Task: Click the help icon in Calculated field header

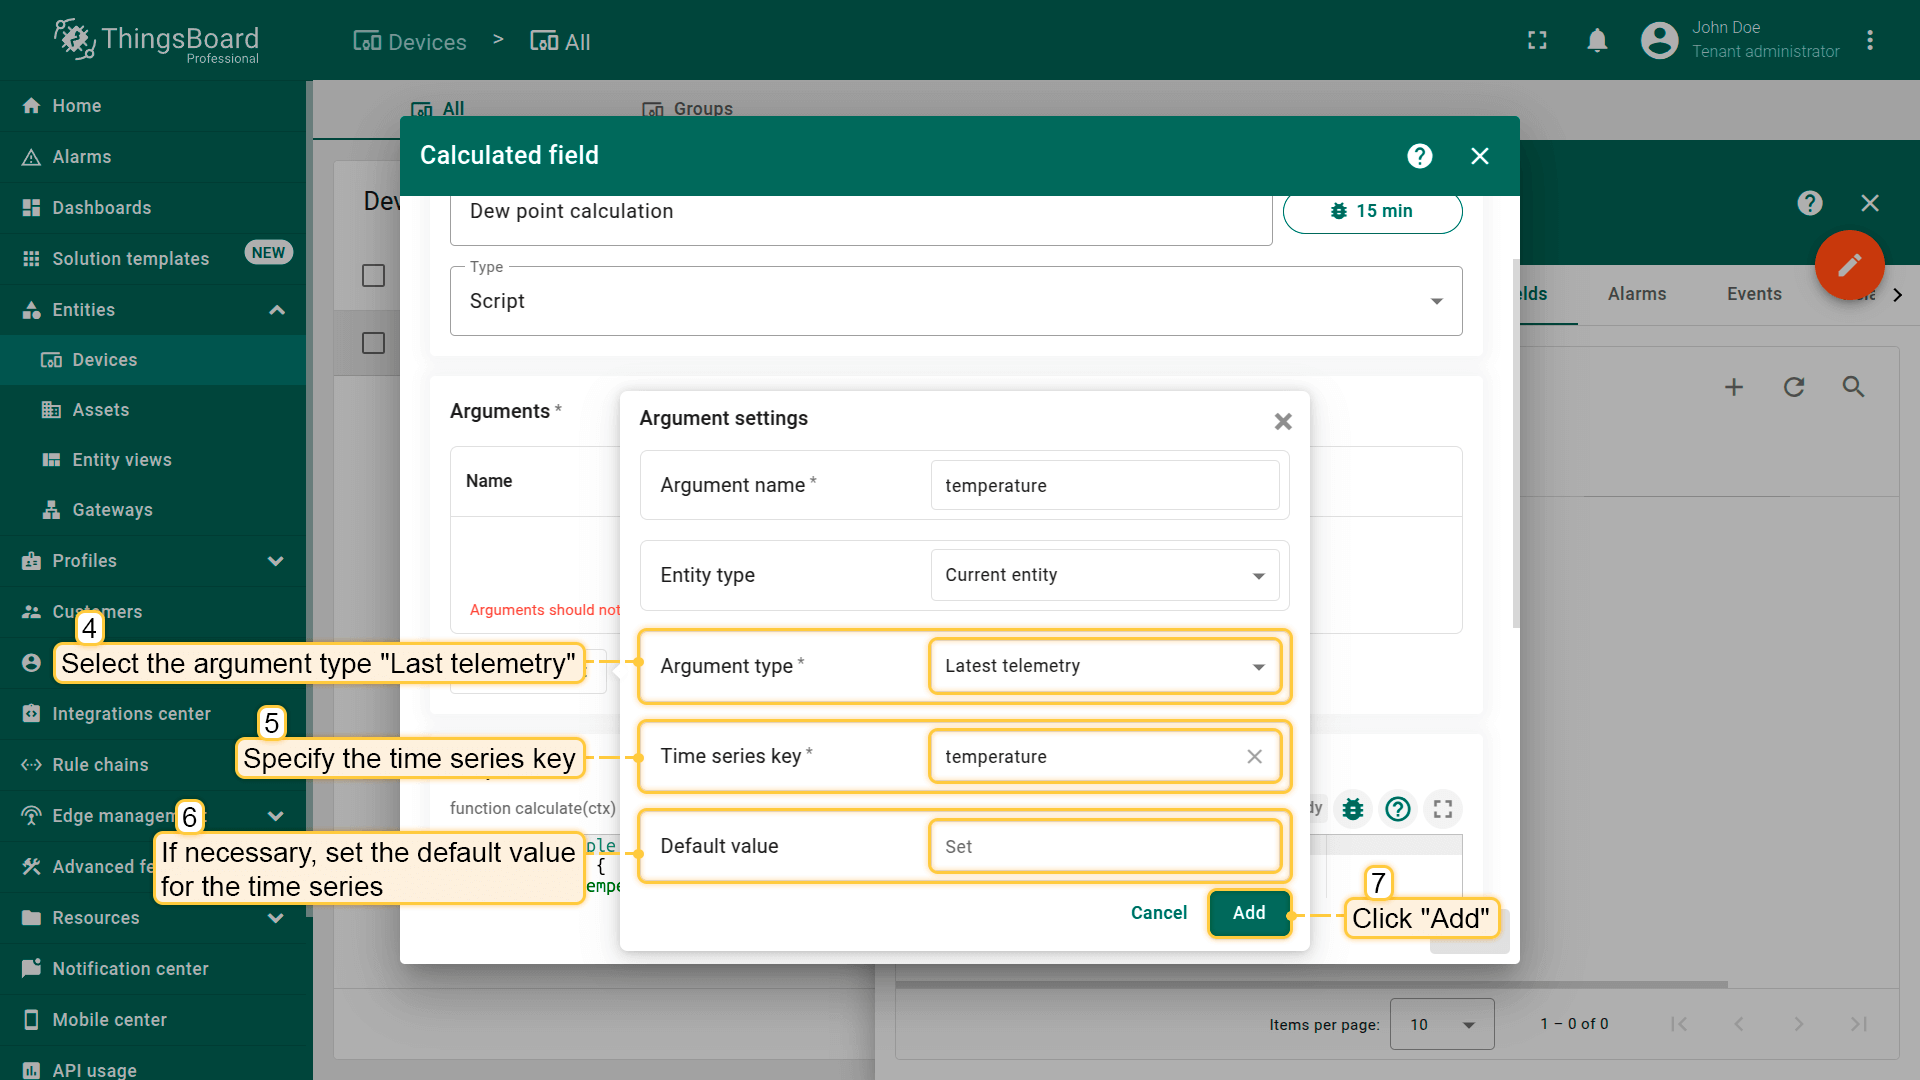Action: [x=1419, y=156]
